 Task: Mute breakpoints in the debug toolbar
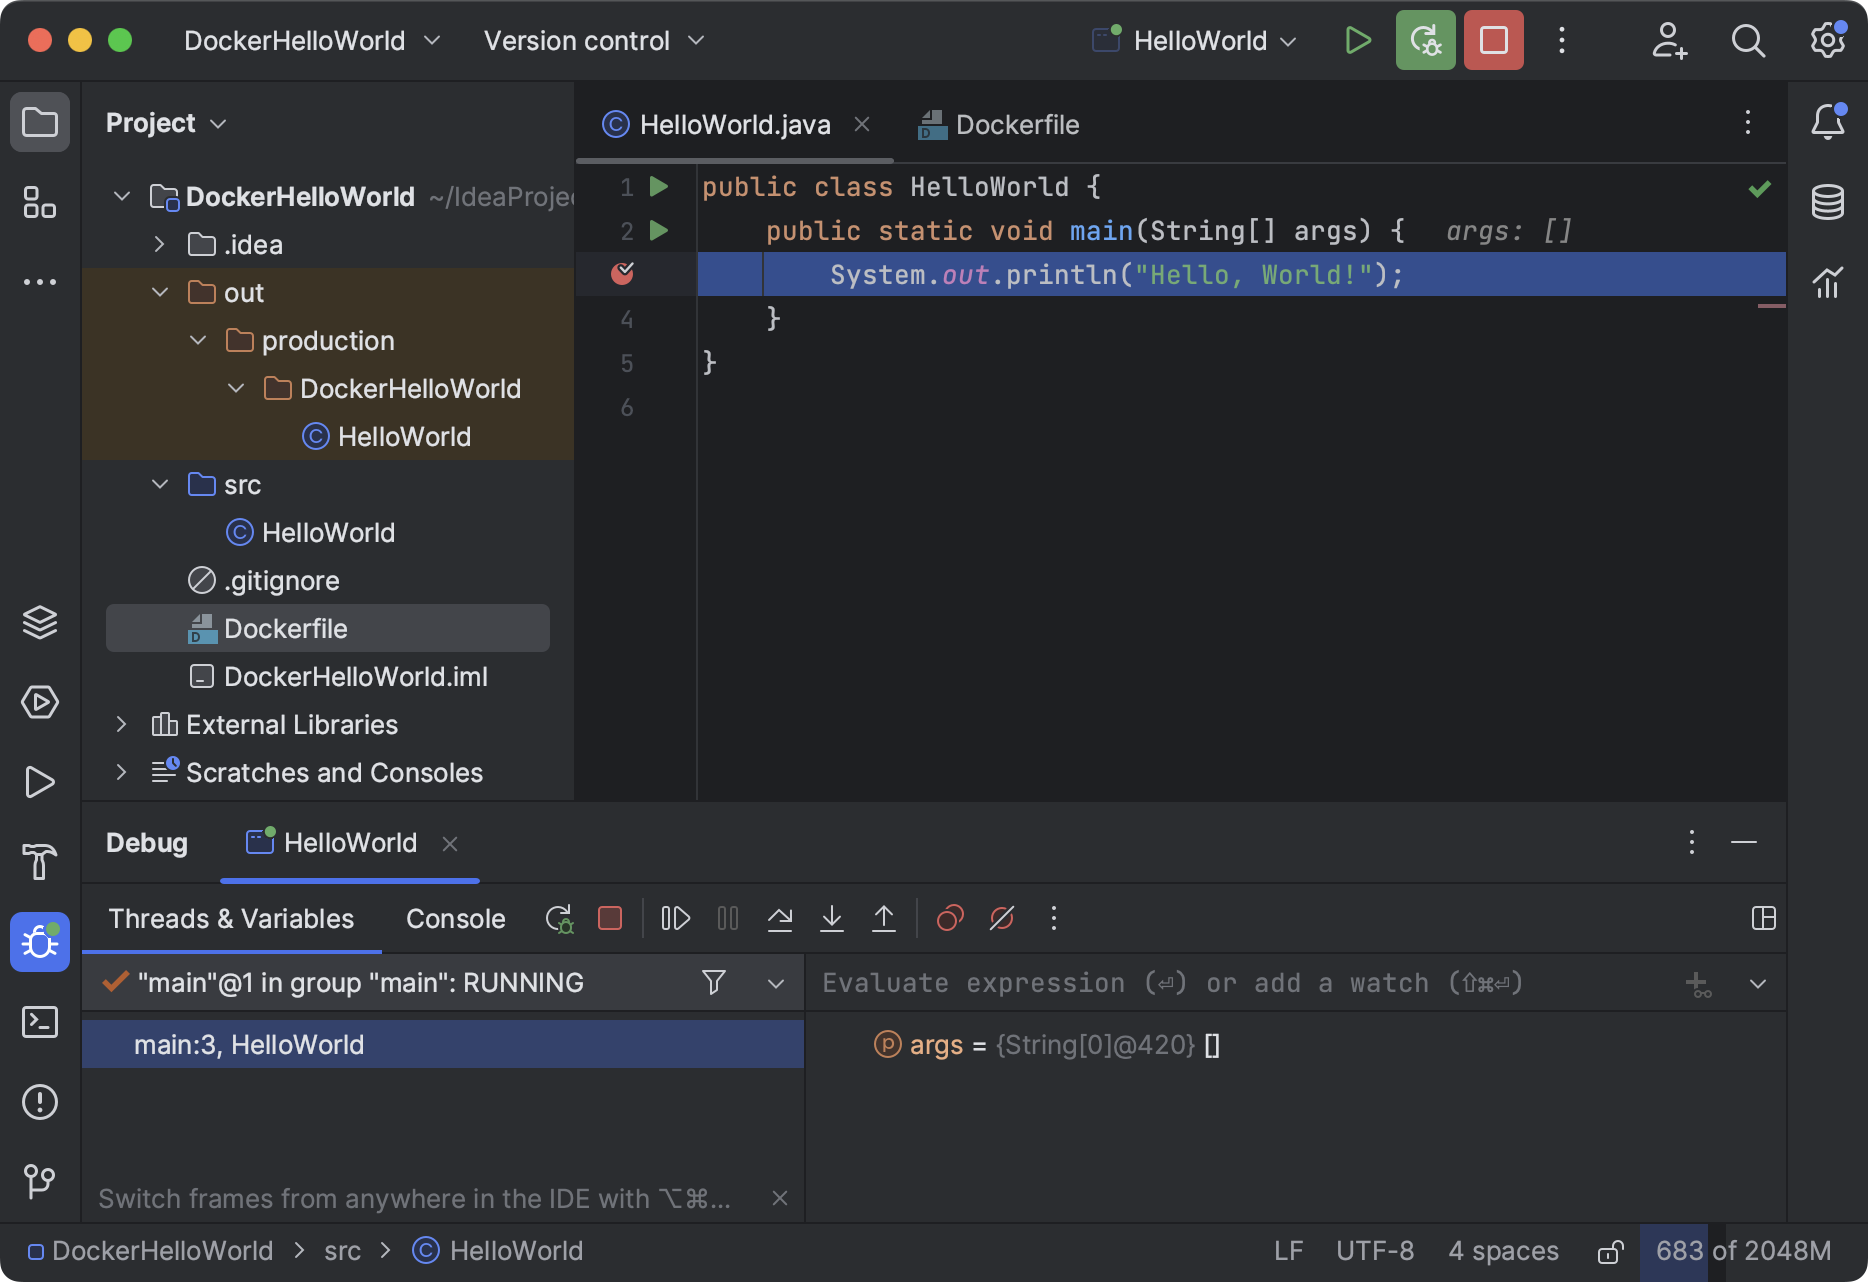coord(1001,918)
